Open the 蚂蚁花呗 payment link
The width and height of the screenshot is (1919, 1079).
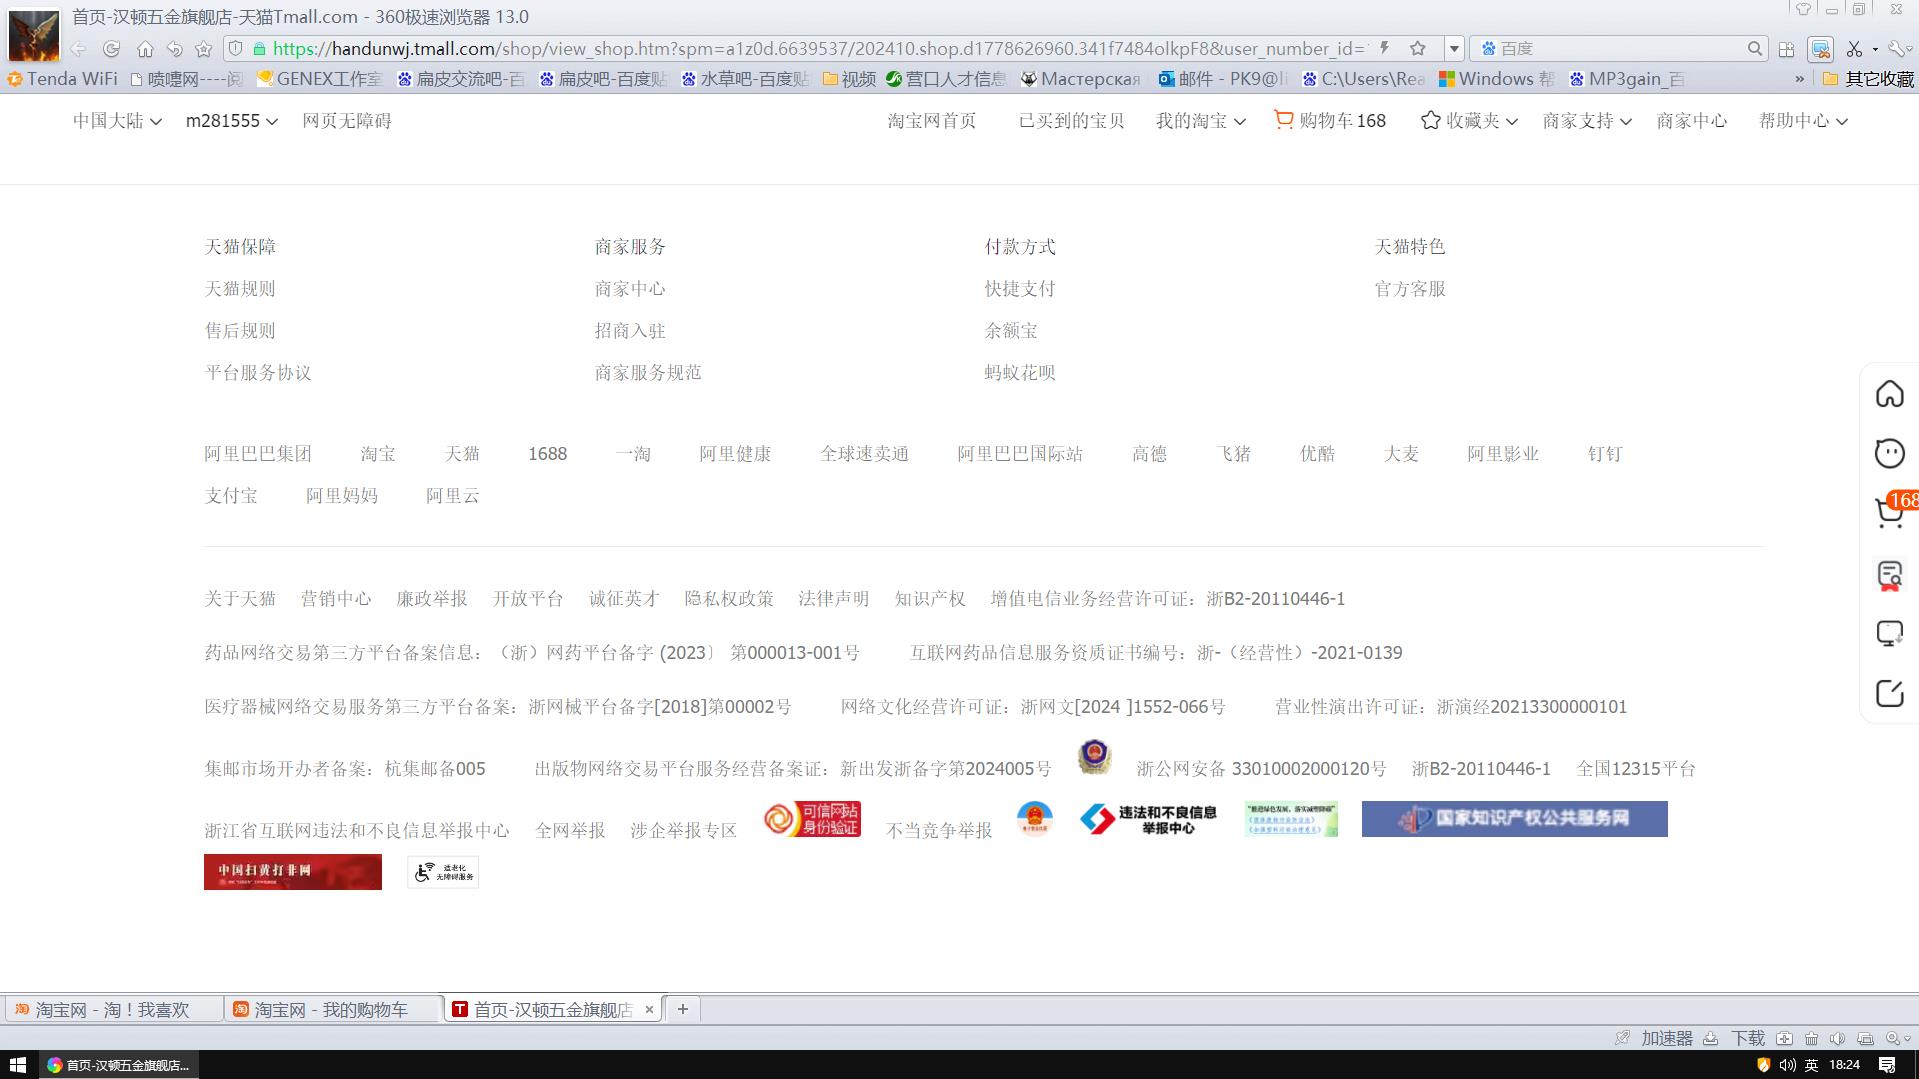pos(1020,373)
